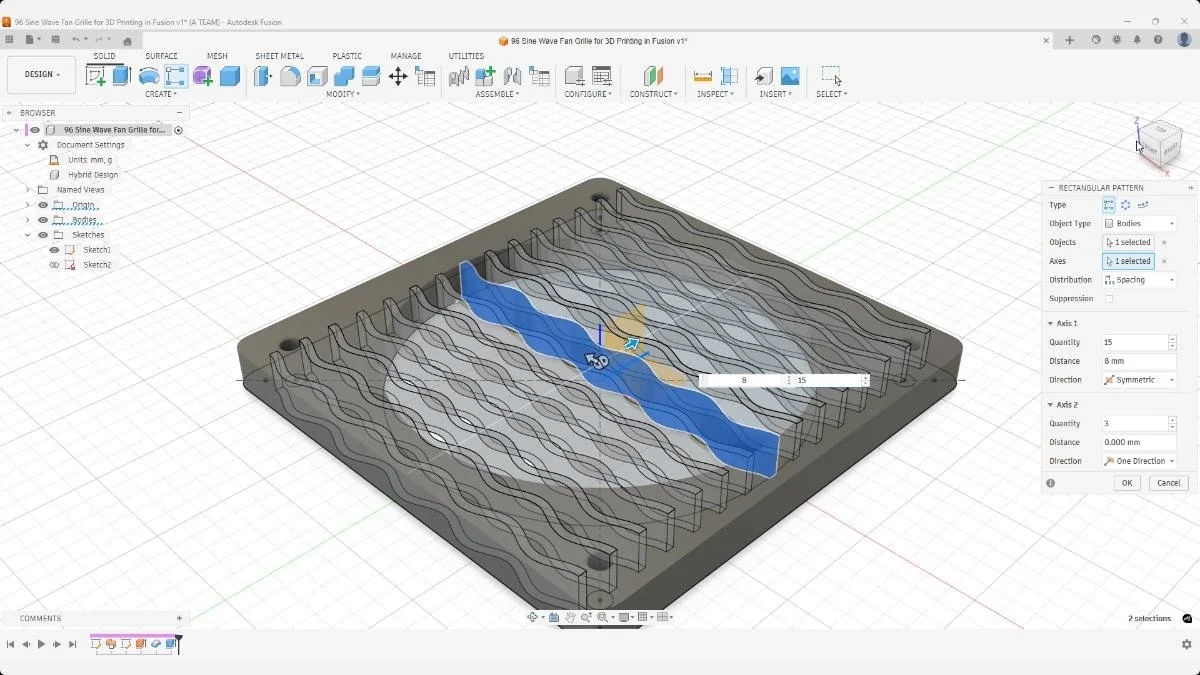Select the Combine tool
The width and height of the screenshot is (1200, 675).
pyautogui.click(x=344, y=76)
